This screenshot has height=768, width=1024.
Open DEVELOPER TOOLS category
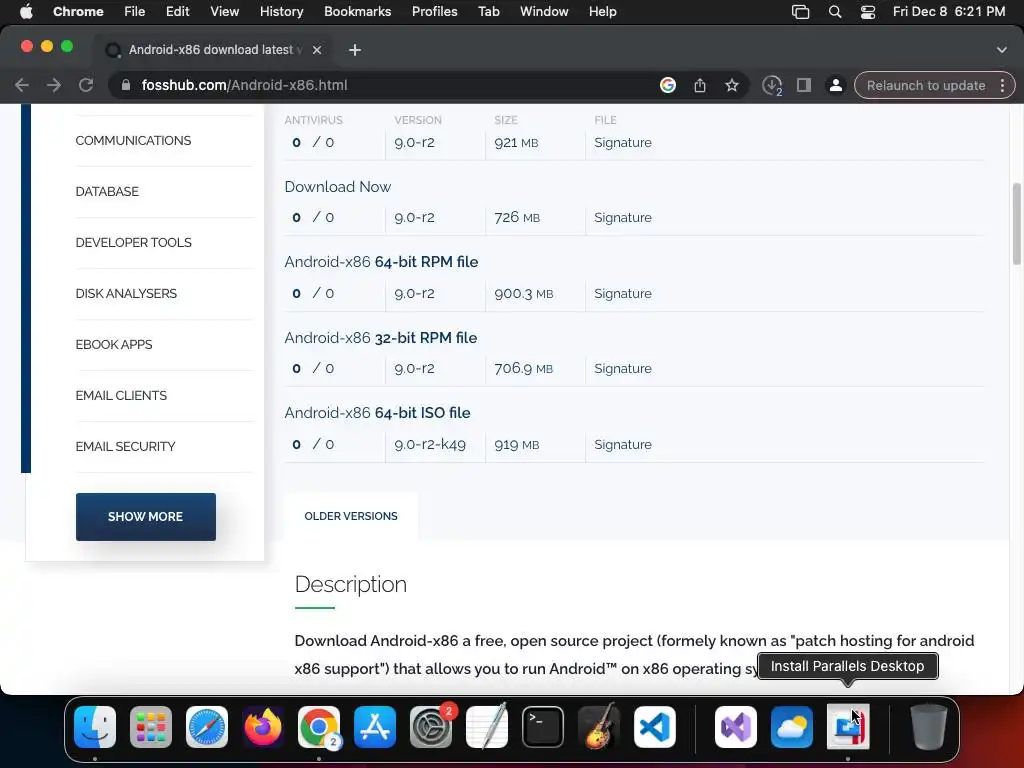tap(133, 242)
